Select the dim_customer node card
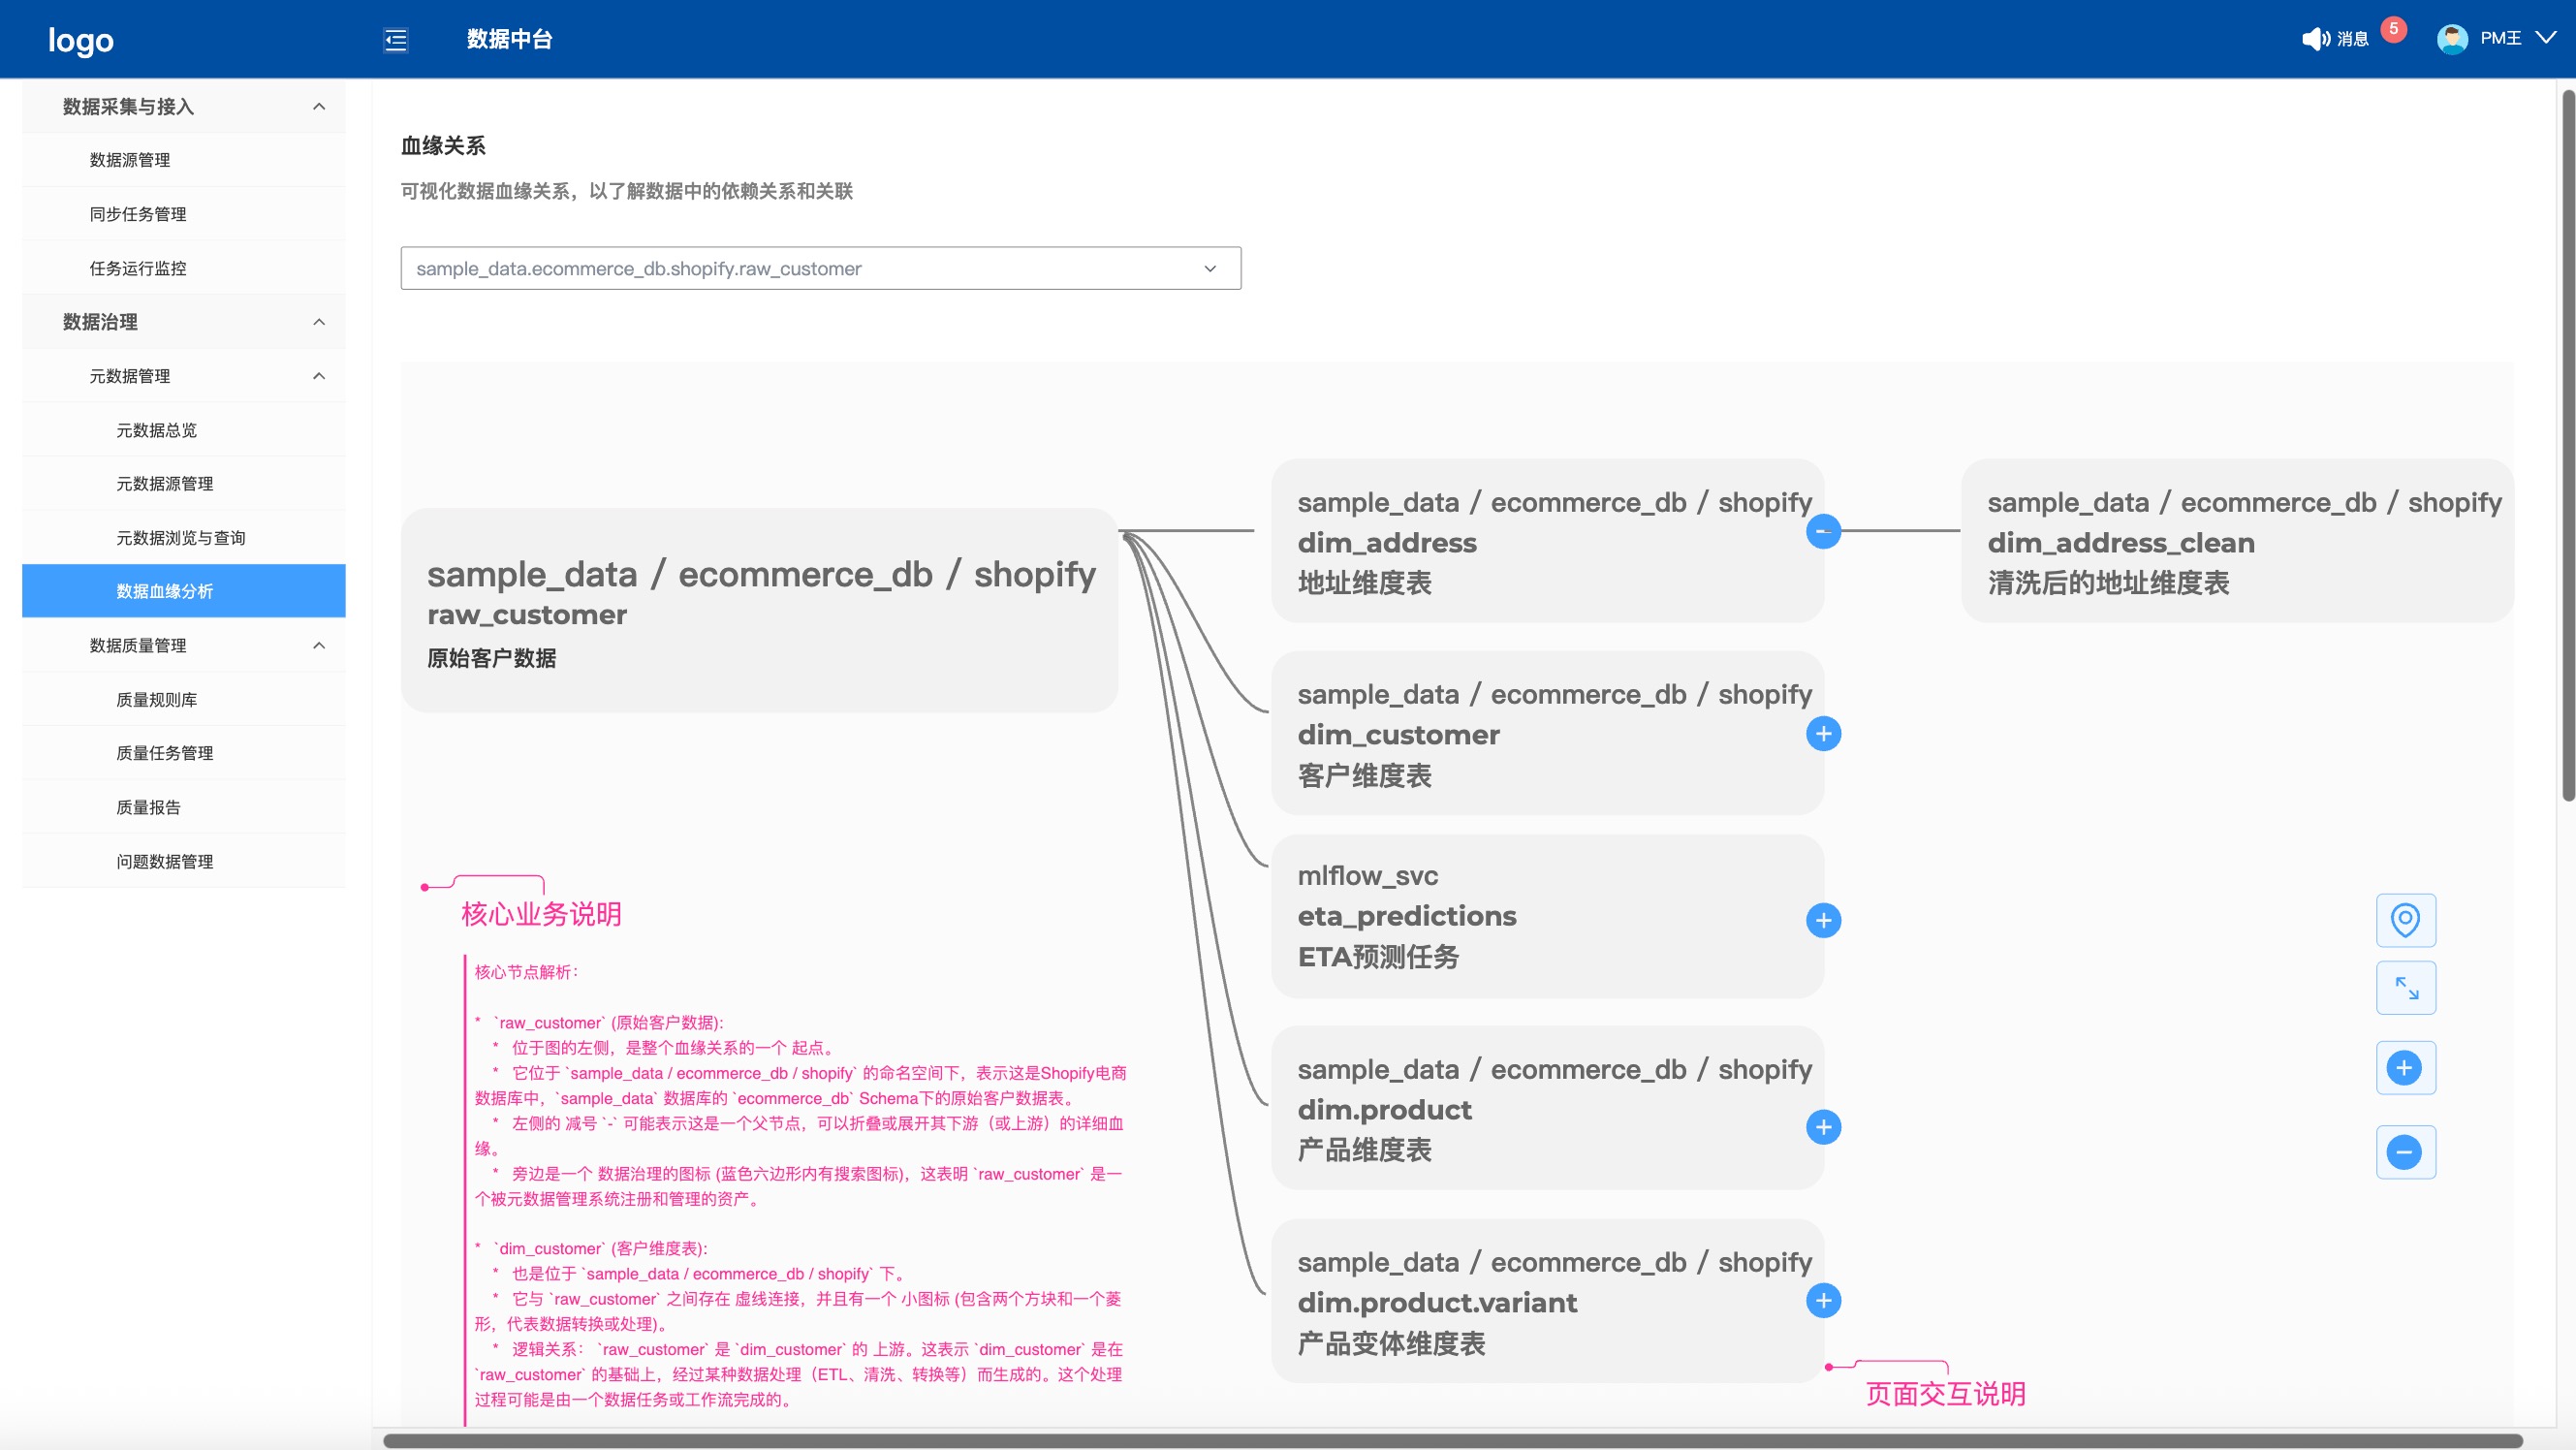Viewport: 2576px width, 1450px height. click(1548, 733)
